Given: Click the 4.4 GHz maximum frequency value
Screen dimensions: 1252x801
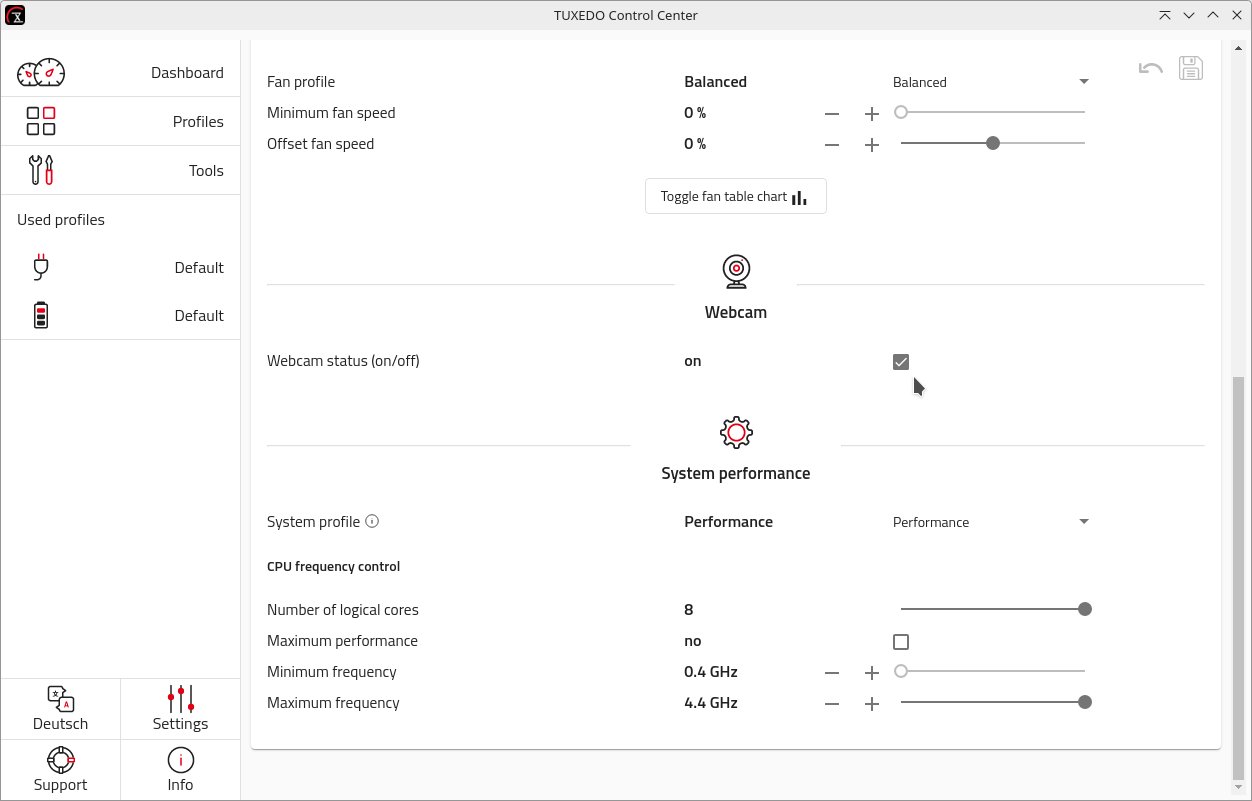Looking at the screenshot, I should (711, 703).
